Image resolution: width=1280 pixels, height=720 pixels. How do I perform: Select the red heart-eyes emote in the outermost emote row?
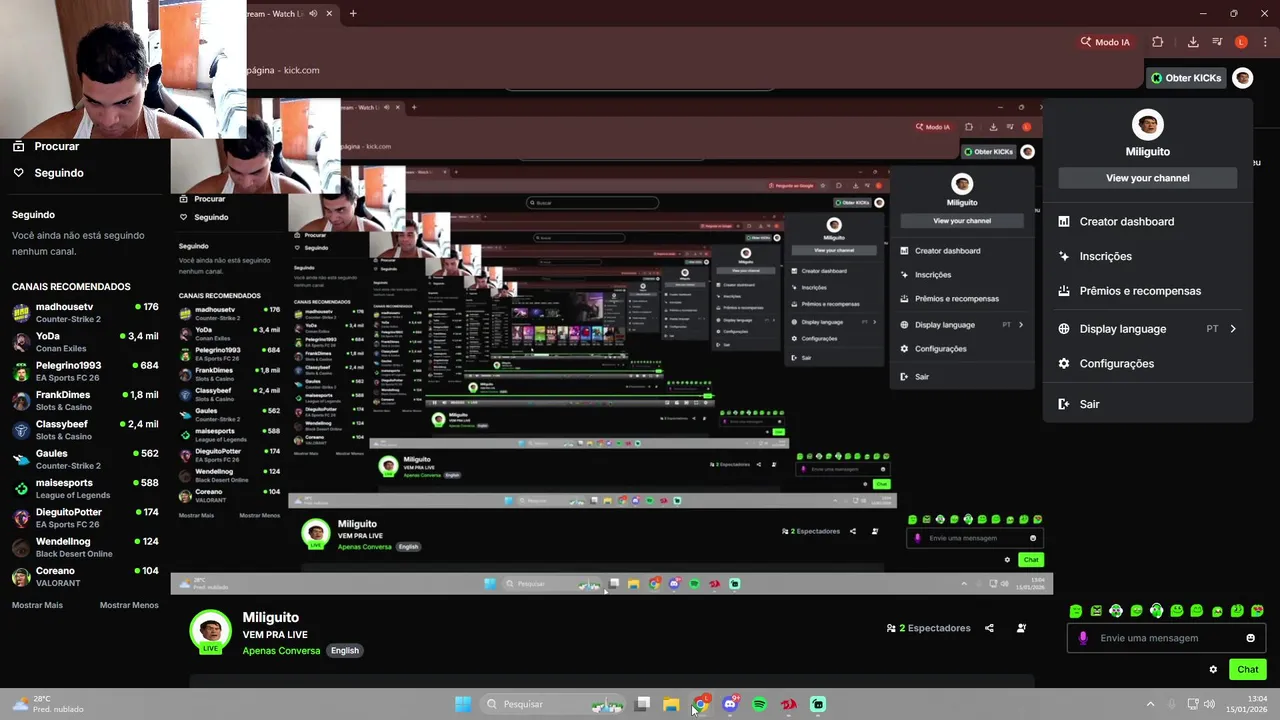click(x=1257, y=611)
